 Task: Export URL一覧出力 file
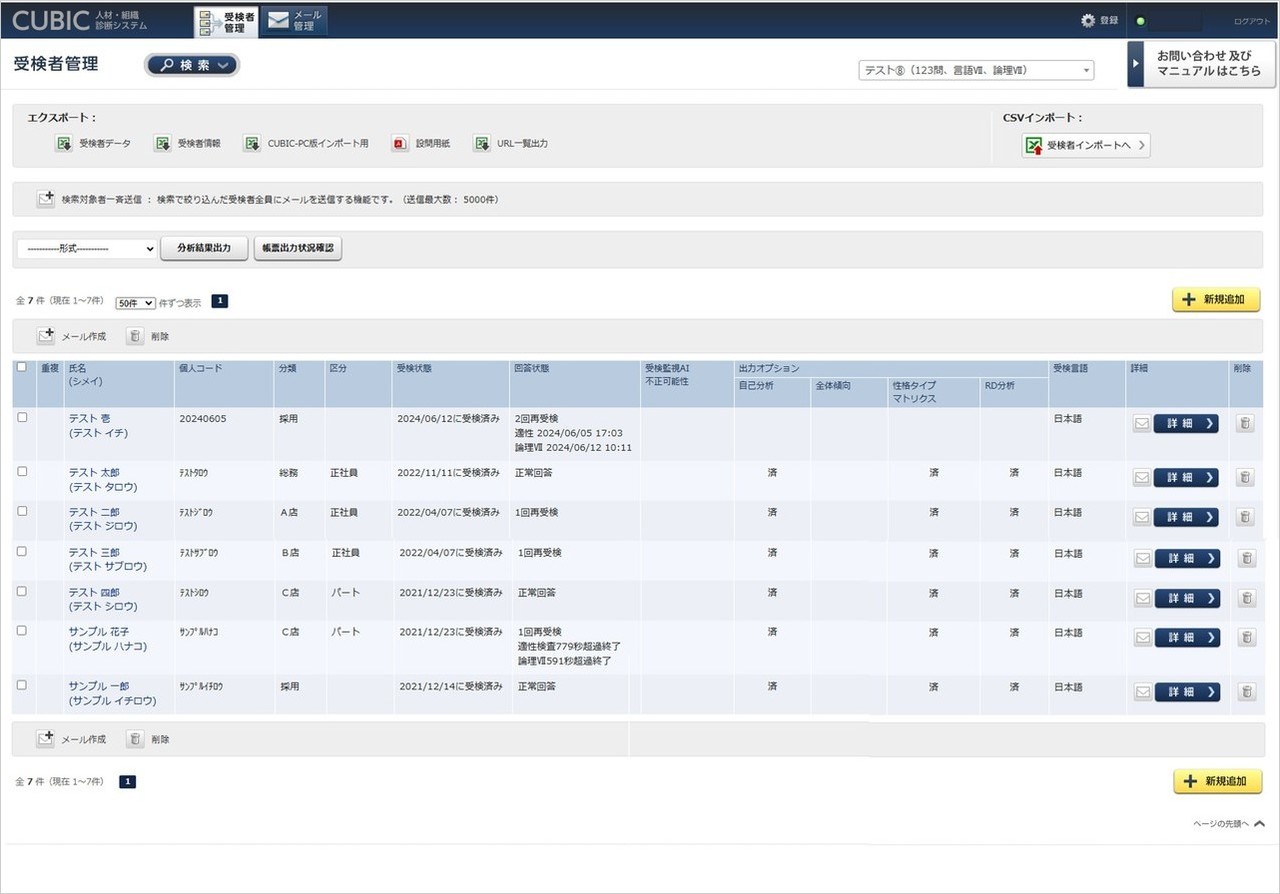coord(511,144)
